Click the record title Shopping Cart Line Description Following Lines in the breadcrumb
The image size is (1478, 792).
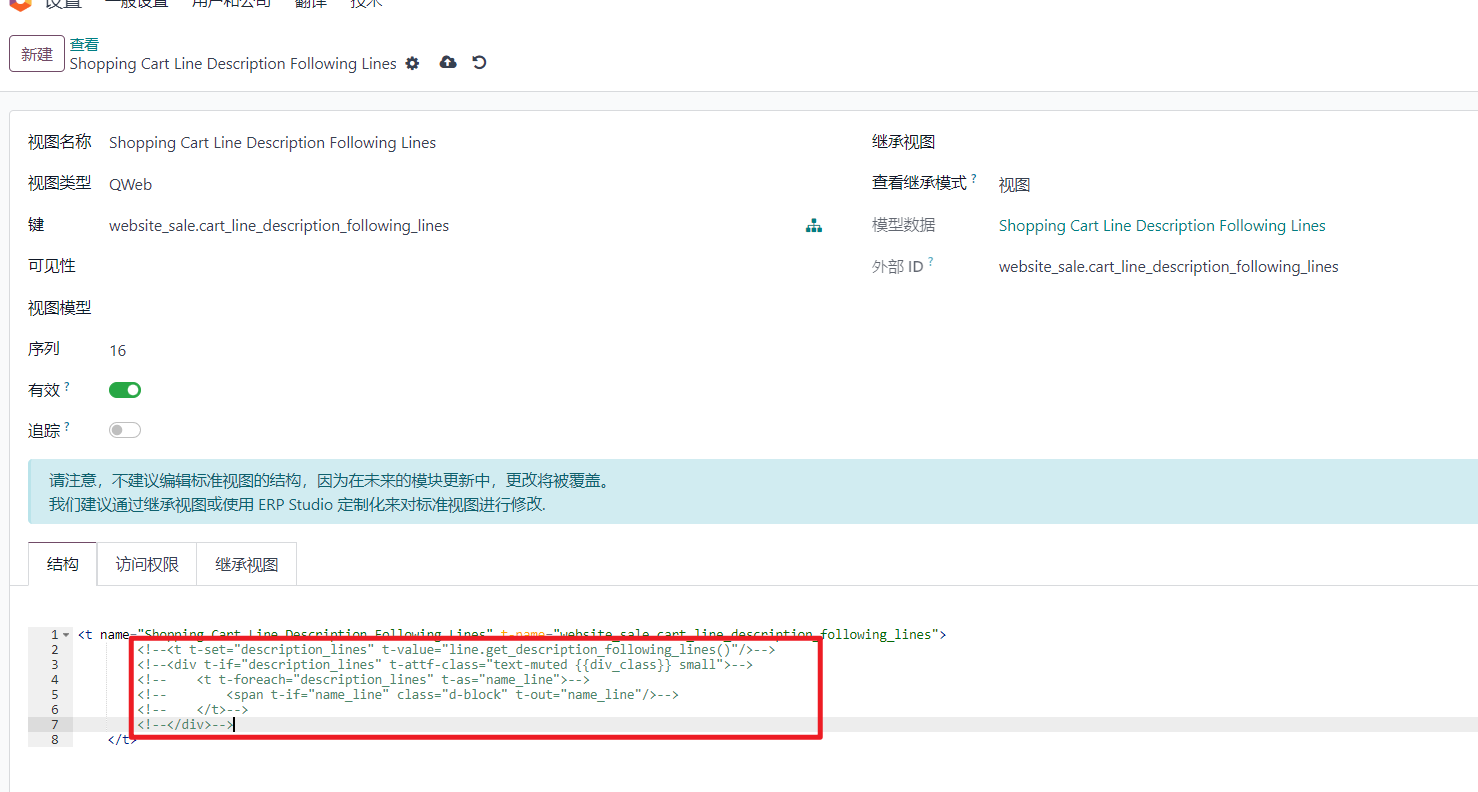(x=233, y=64)
